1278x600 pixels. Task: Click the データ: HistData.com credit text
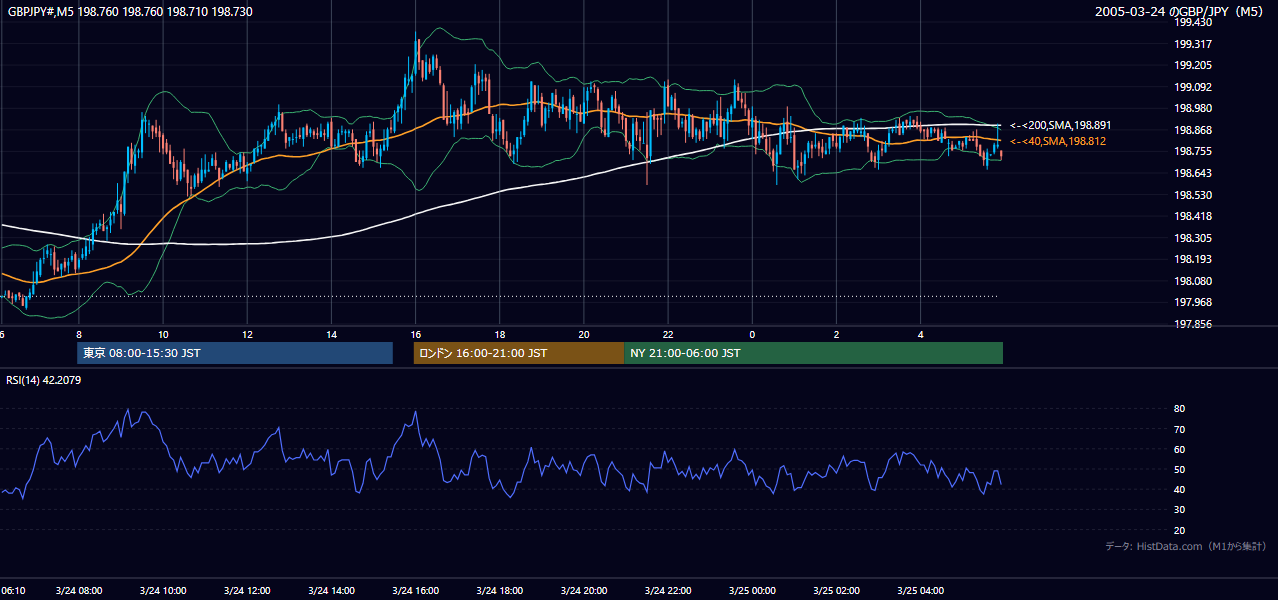pyautogui.click(x=1186, y=546)
